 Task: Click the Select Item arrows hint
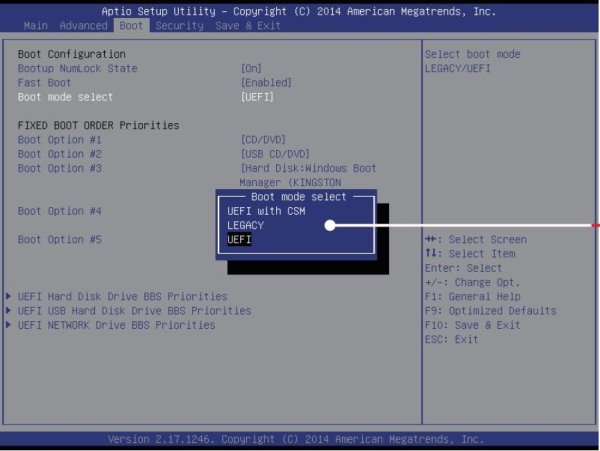tap(470, 254)
